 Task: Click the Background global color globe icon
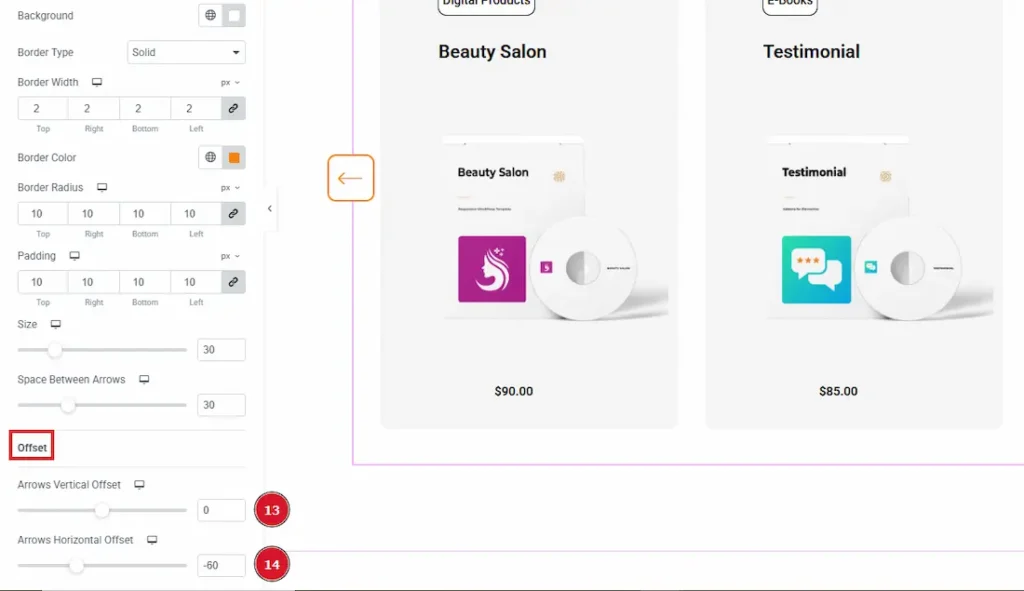tap(210, 16)
